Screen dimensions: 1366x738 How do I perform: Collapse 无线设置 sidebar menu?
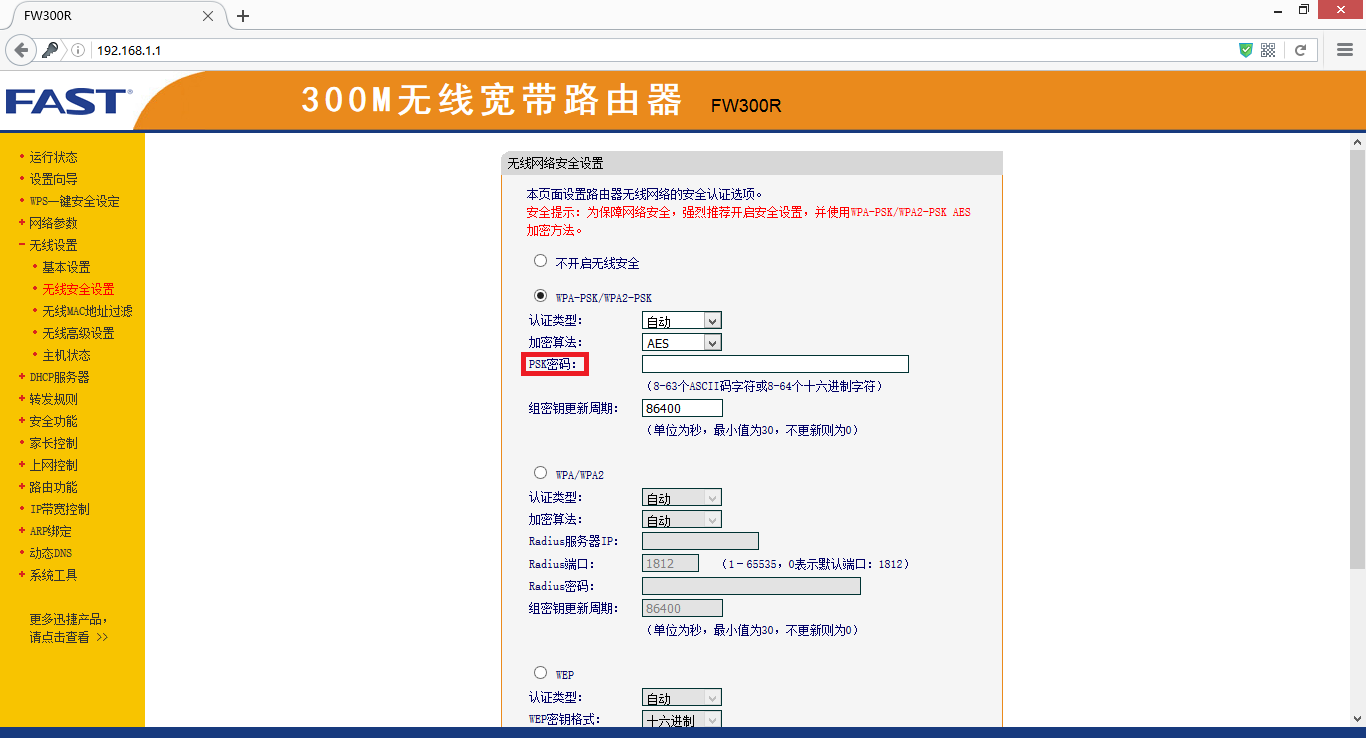53,245
